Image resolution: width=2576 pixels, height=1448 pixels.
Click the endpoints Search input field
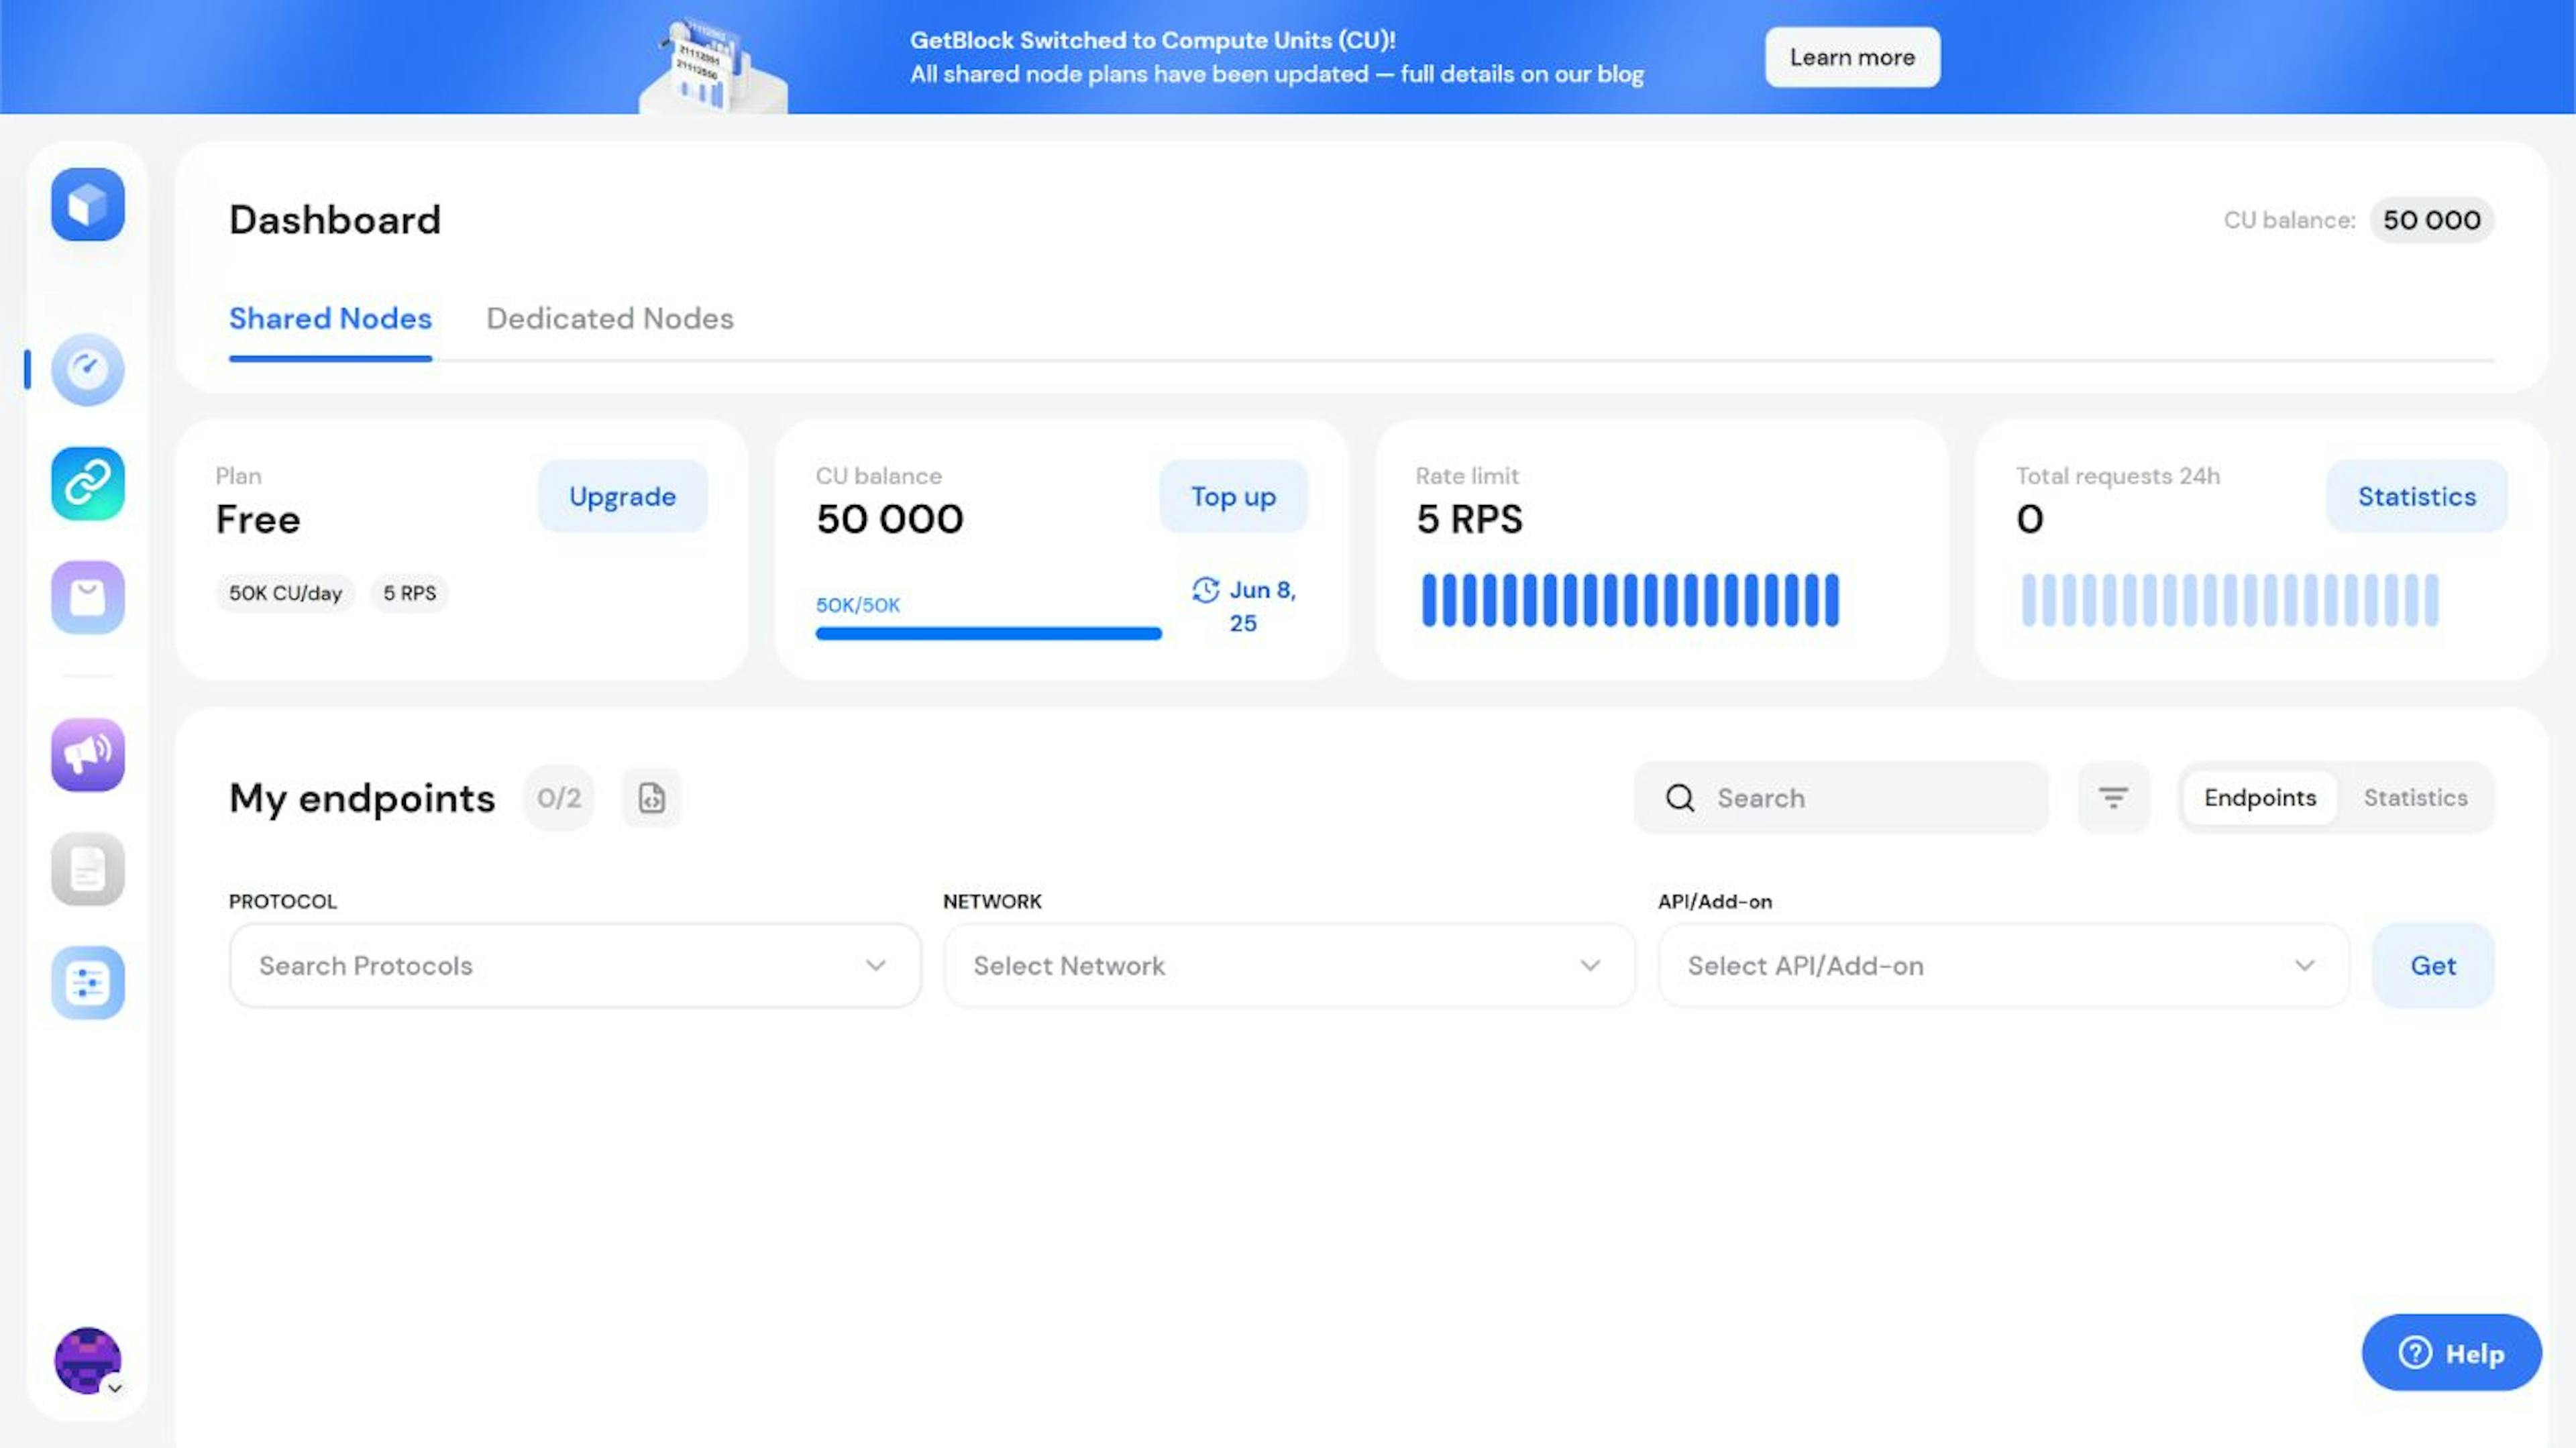click(1860, 798)
